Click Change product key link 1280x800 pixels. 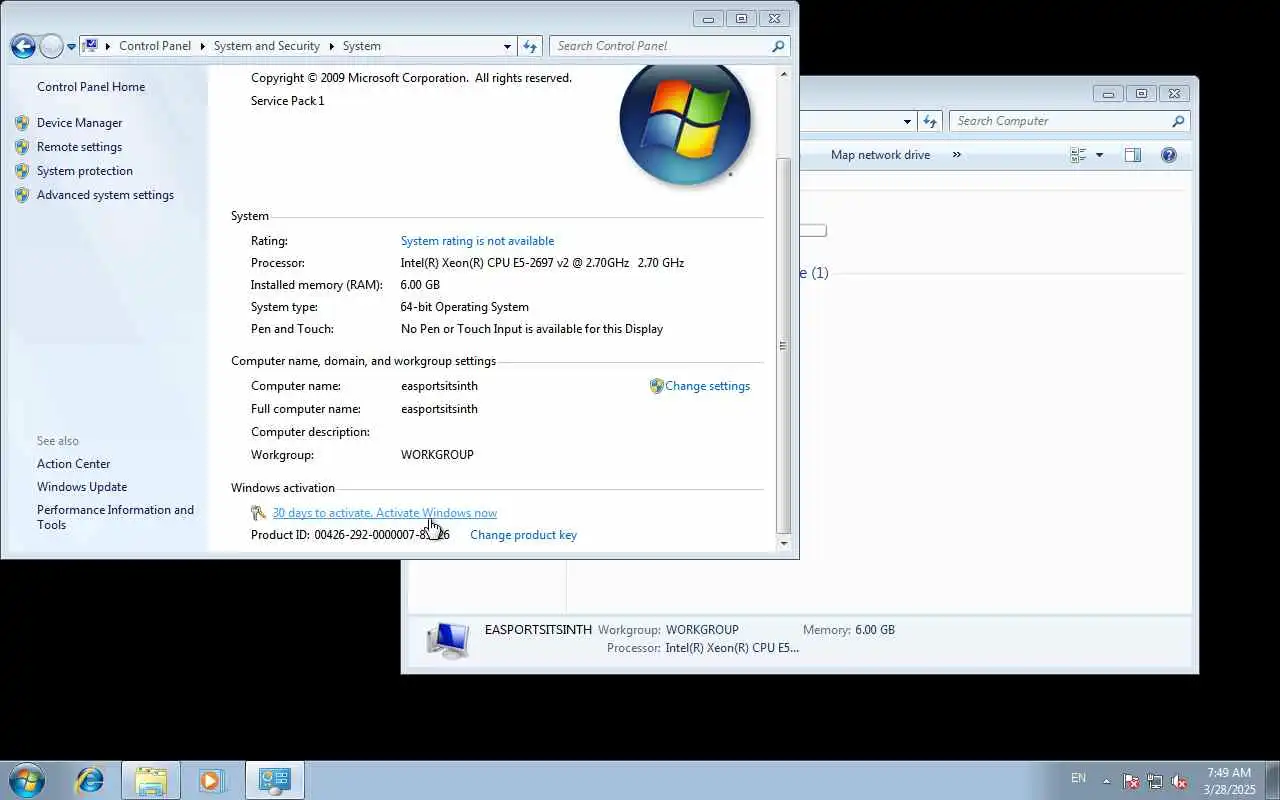tap(523, 535)
